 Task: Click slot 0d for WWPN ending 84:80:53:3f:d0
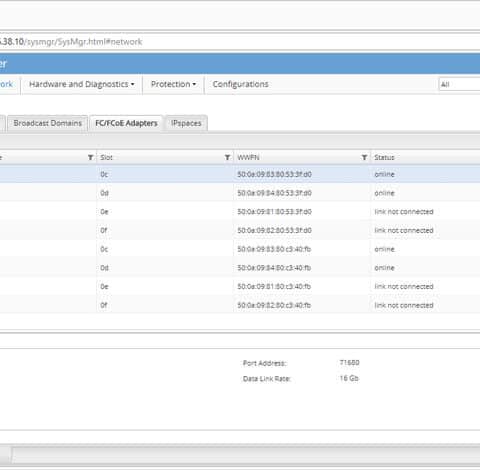[x=104, y=193]
